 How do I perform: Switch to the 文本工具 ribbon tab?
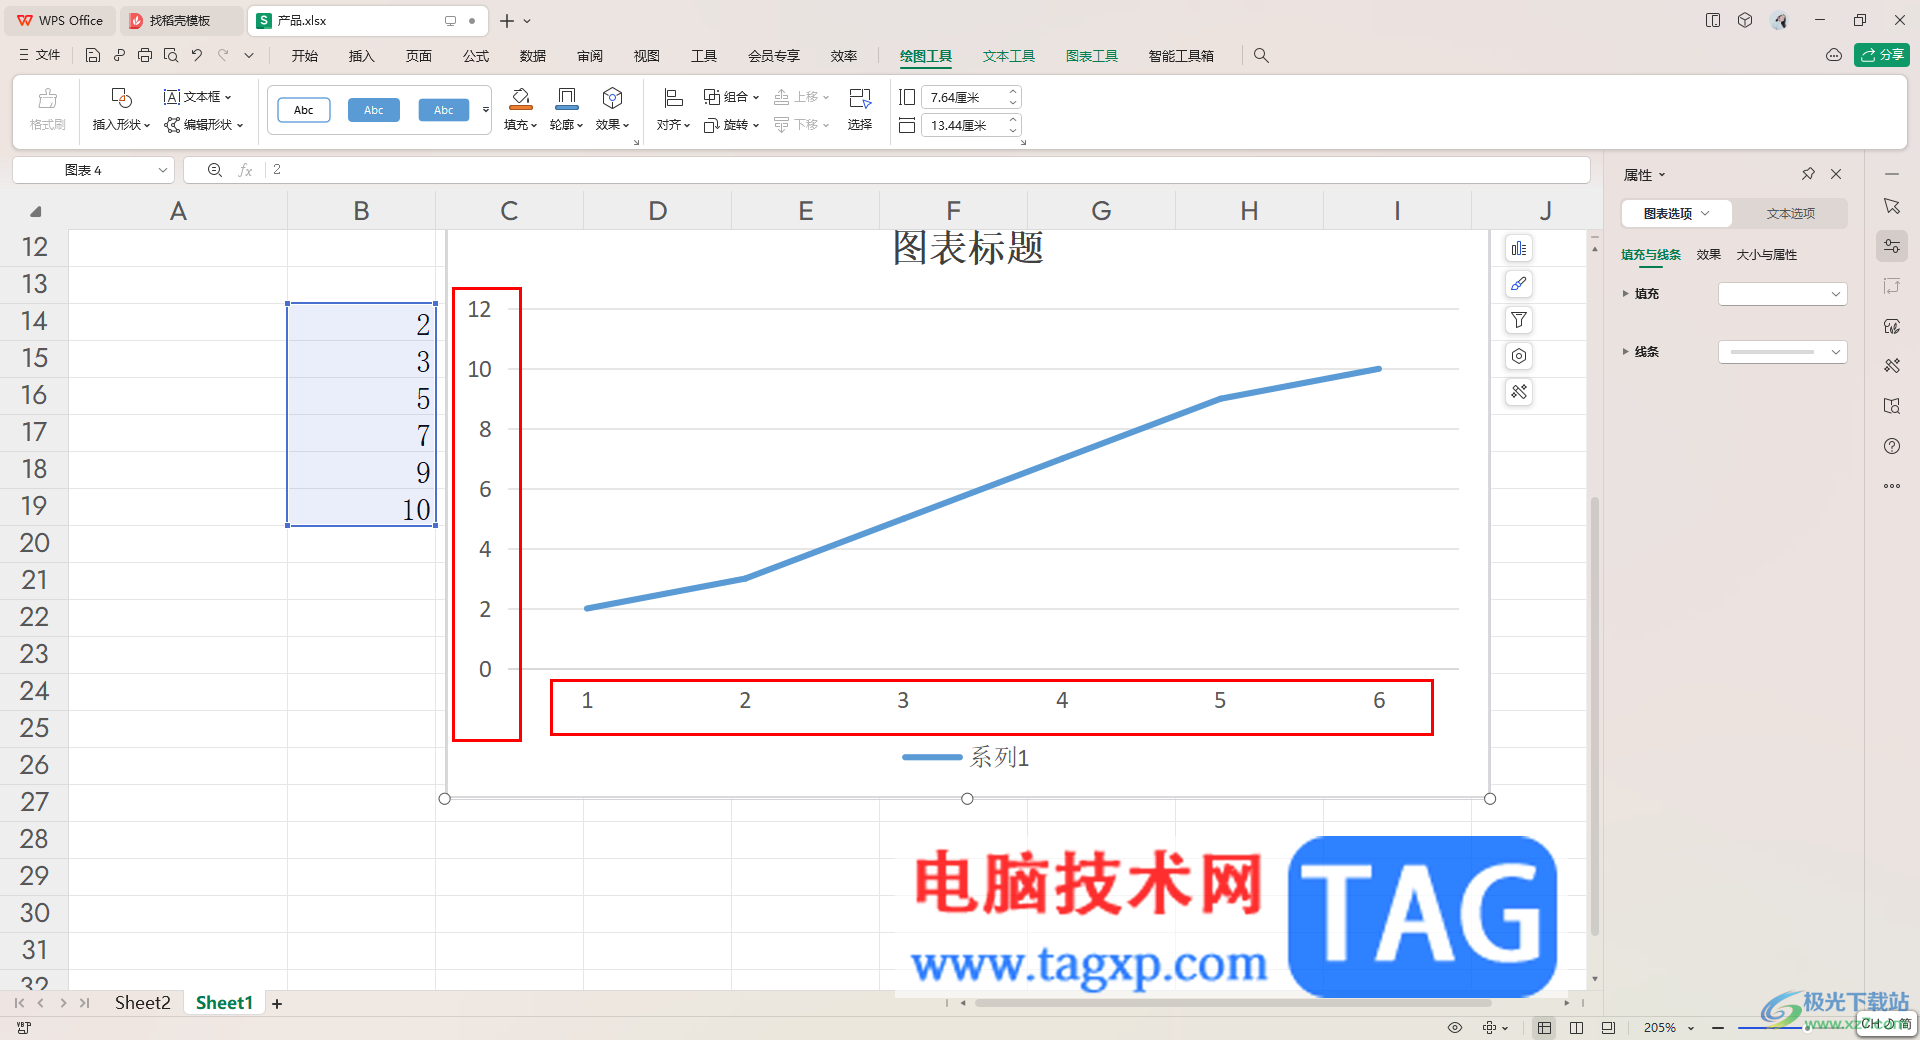point(1009,56)
